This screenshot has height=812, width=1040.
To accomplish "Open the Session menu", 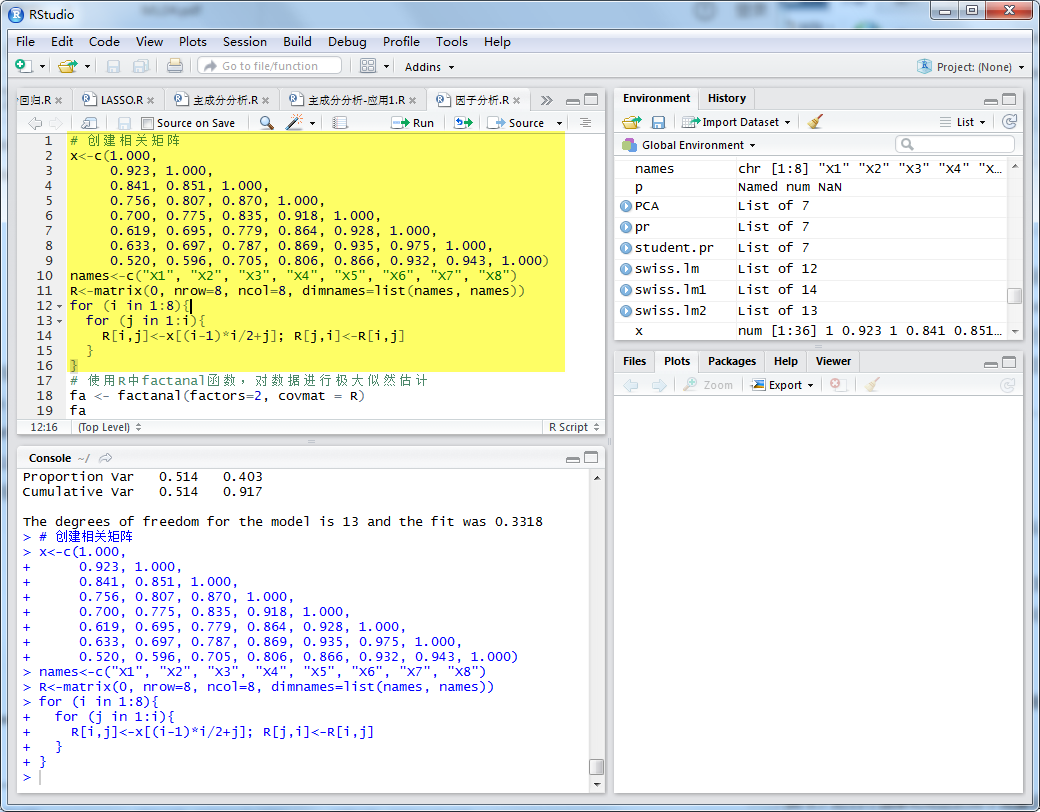I will click(244, 42).
